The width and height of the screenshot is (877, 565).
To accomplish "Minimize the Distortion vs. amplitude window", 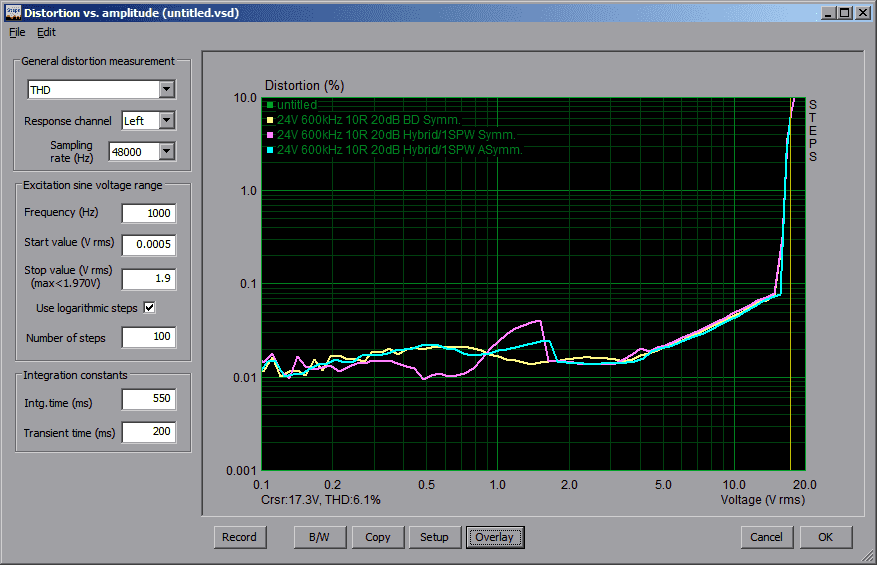I will click(x=828, y=13).
